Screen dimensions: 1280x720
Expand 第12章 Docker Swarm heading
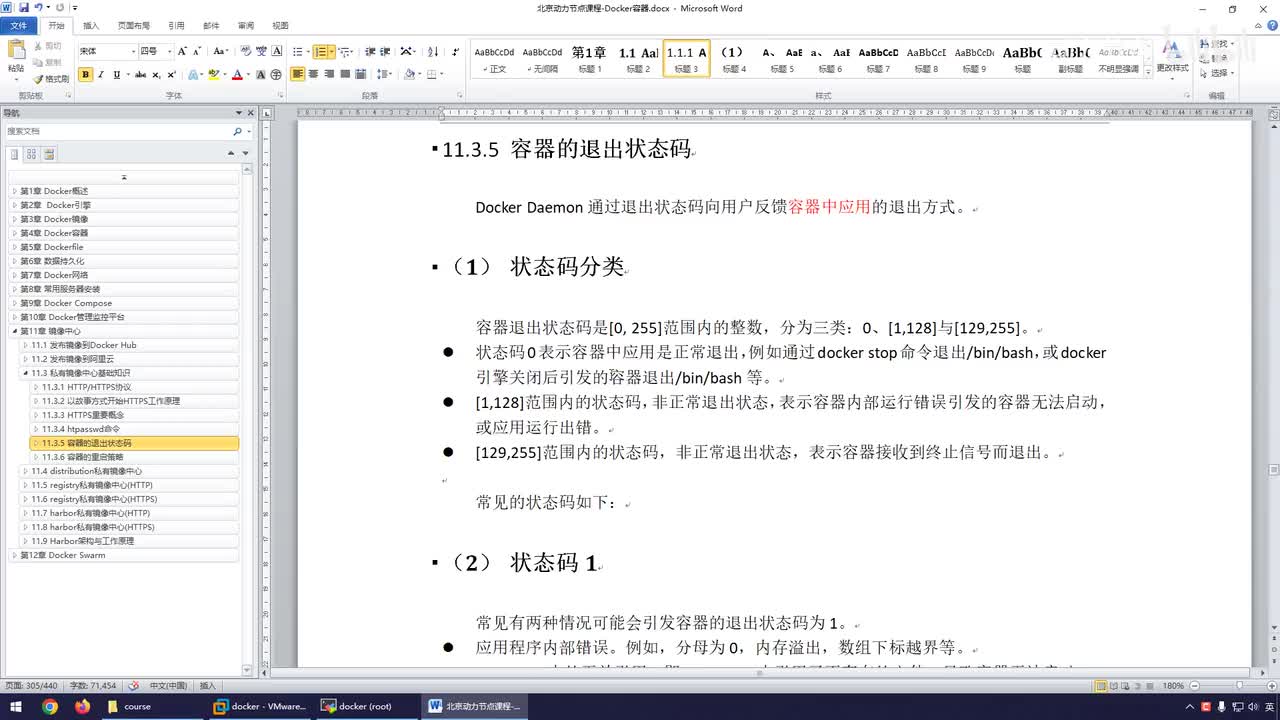pyautogui.click(x=14, y=555)
